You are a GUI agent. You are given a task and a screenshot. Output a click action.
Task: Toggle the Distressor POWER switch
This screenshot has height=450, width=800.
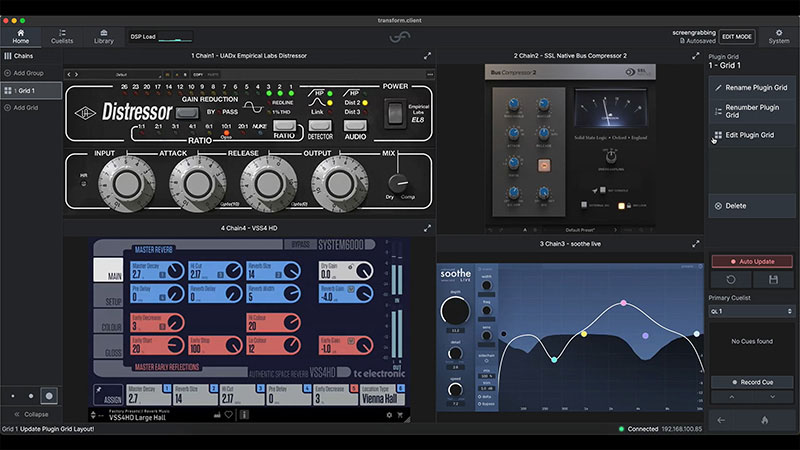pyautogui.click(x=395, y=113)
